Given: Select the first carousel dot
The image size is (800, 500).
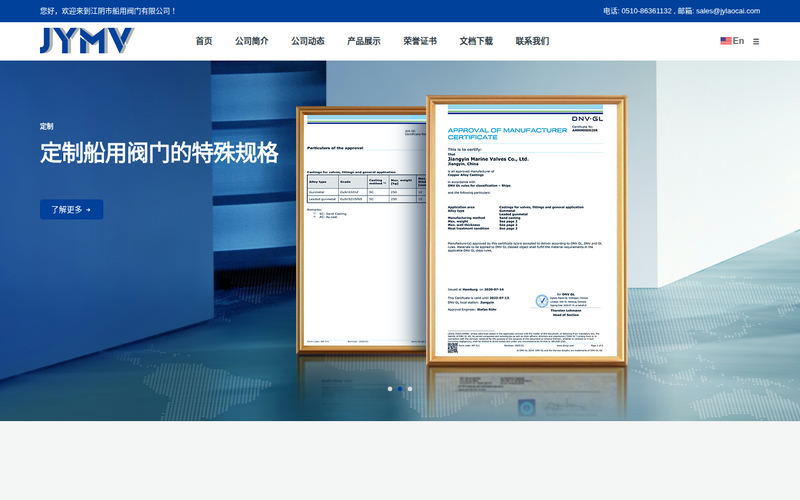Looking at the screenshot, I should tap(390, 389).
